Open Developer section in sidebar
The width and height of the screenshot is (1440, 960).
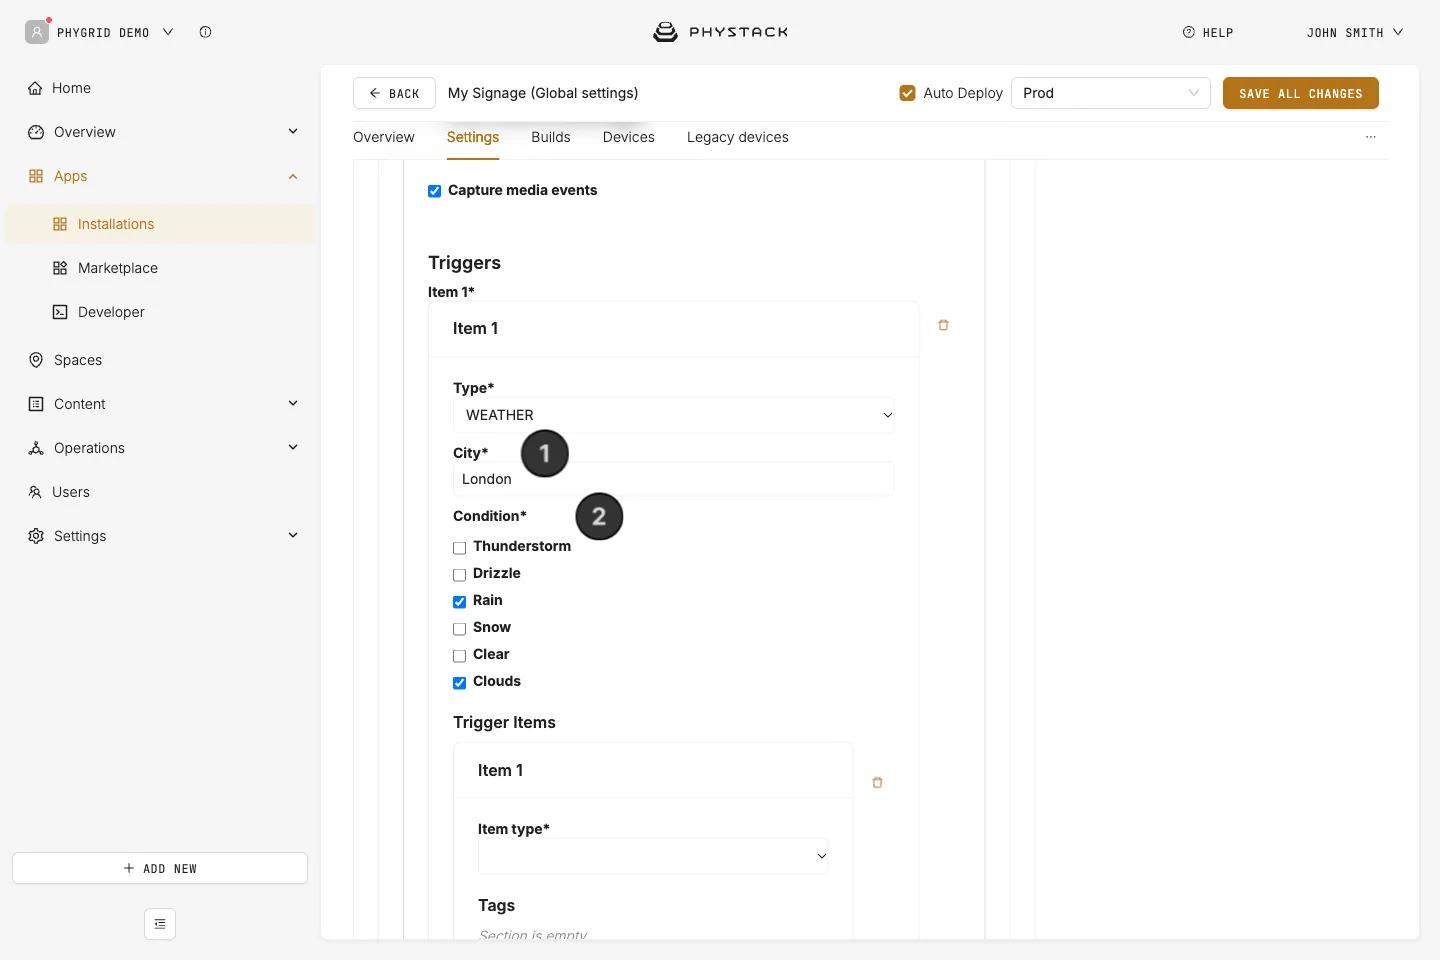pos(111,312)
